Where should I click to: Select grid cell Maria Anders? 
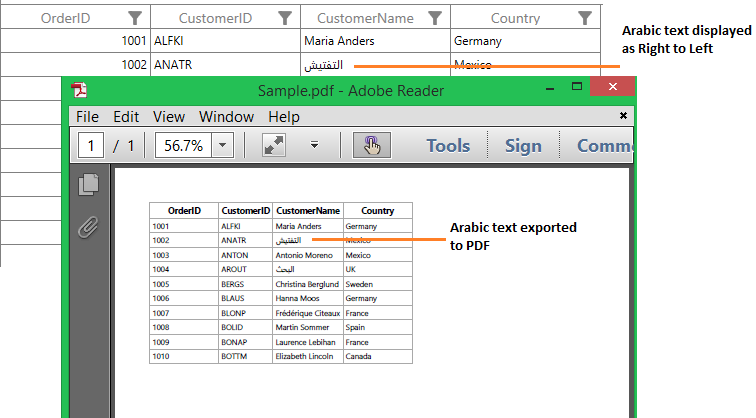[376, 41]
